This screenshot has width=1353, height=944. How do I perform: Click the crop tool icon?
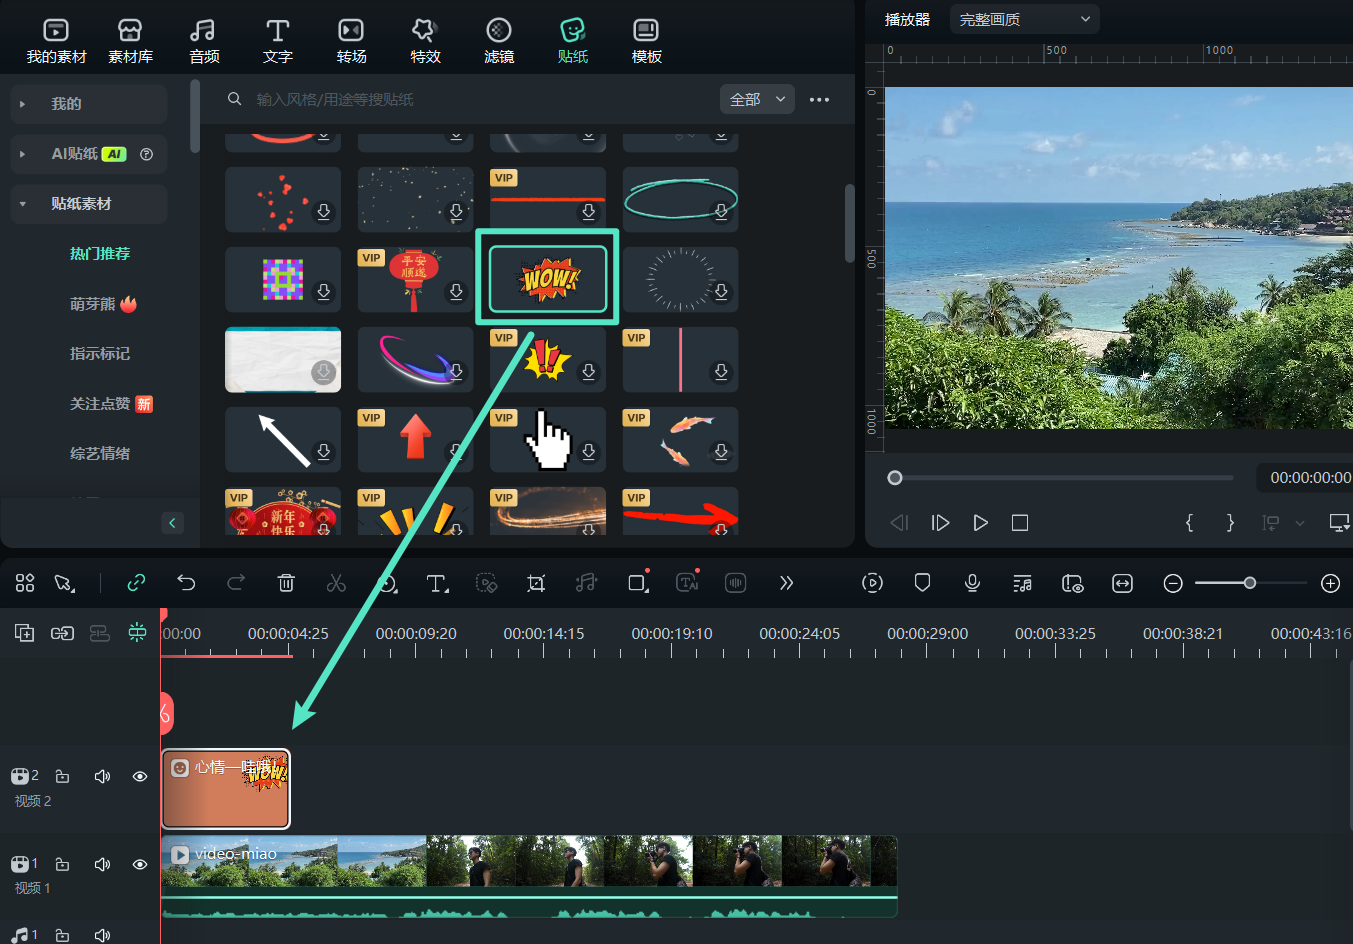click(x=536, y=583)
